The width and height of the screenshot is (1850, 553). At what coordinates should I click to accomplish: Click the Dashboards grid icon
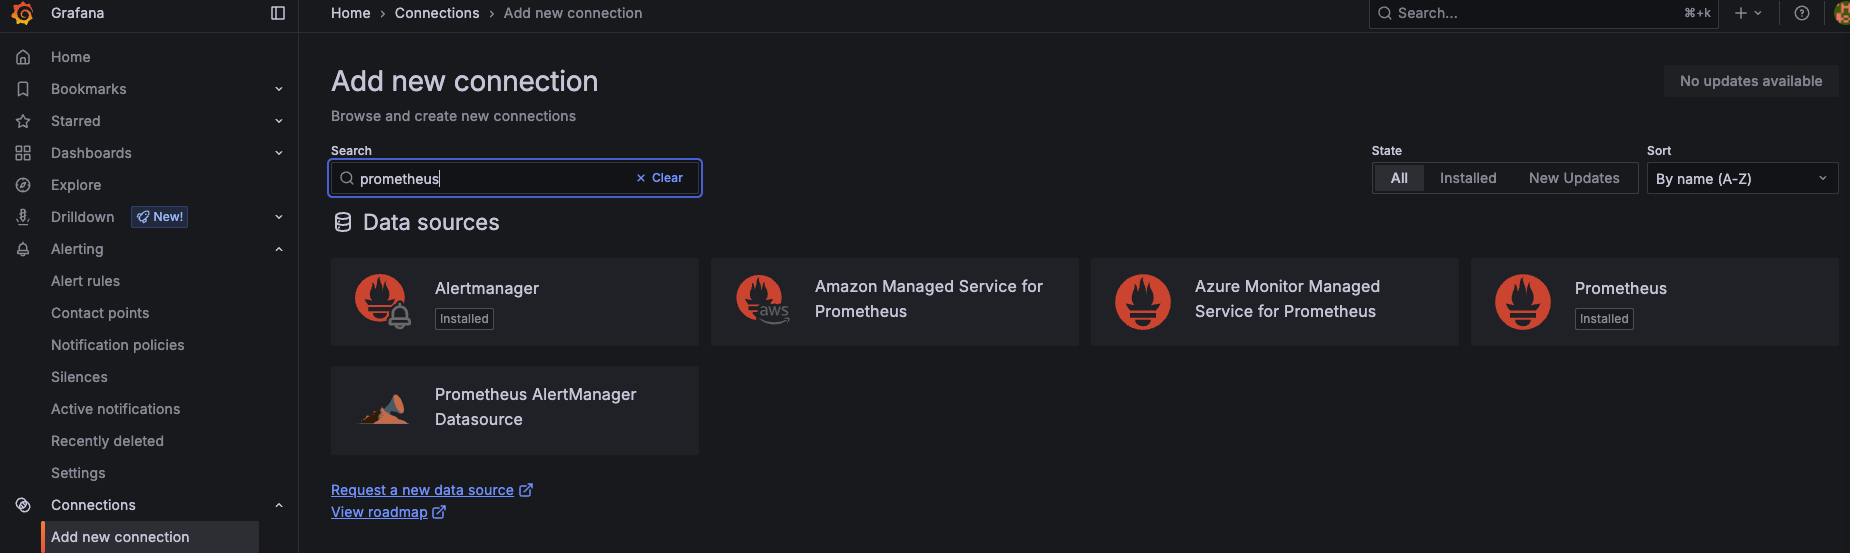[23, 153]
